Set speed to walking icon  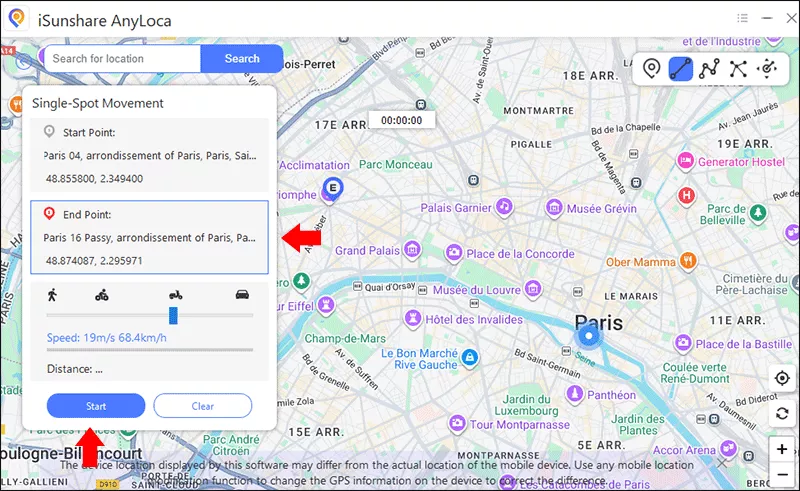(51, 294)
